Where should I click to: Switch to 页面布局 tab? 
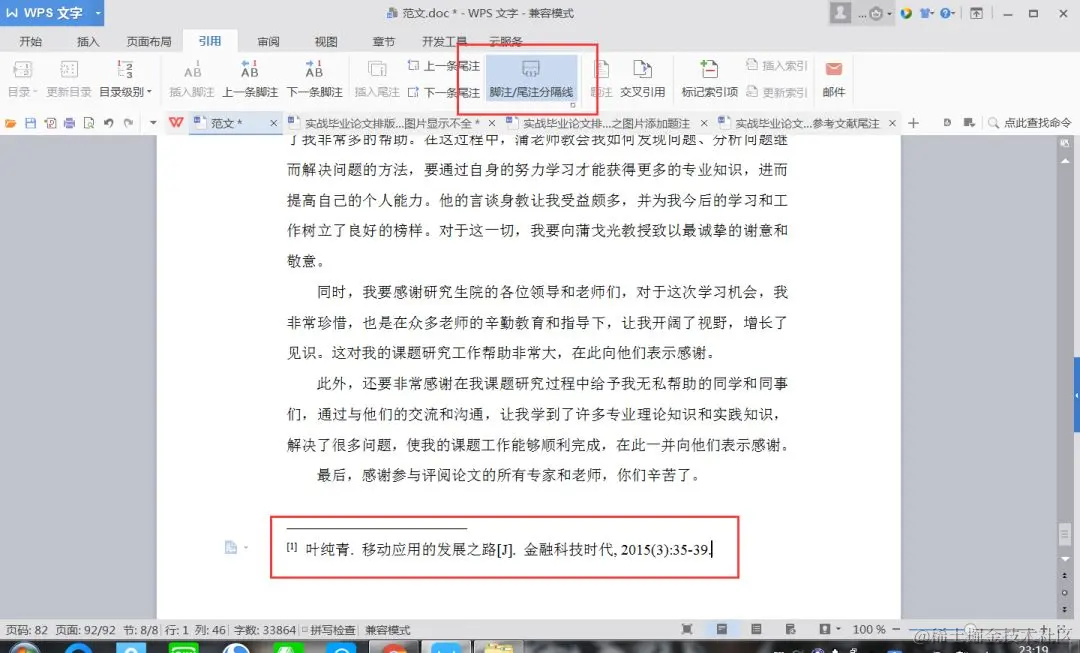click(x=149, y=41)
